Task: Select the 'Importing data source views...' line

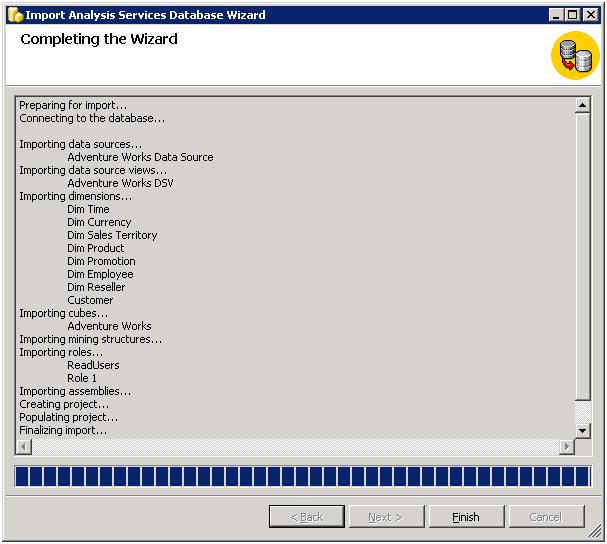Action: coord(93,170)
